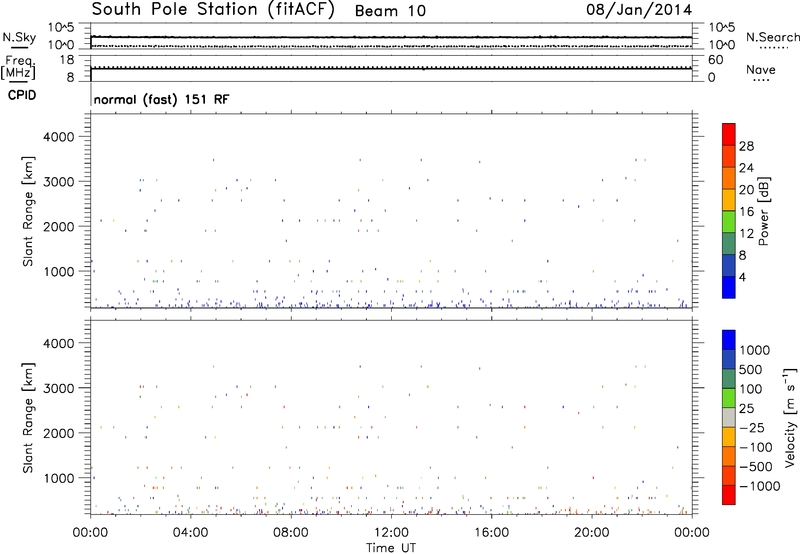Select the 'Freq. [MHz]' axis label
The image size is (800, 554).
point(18,68)
